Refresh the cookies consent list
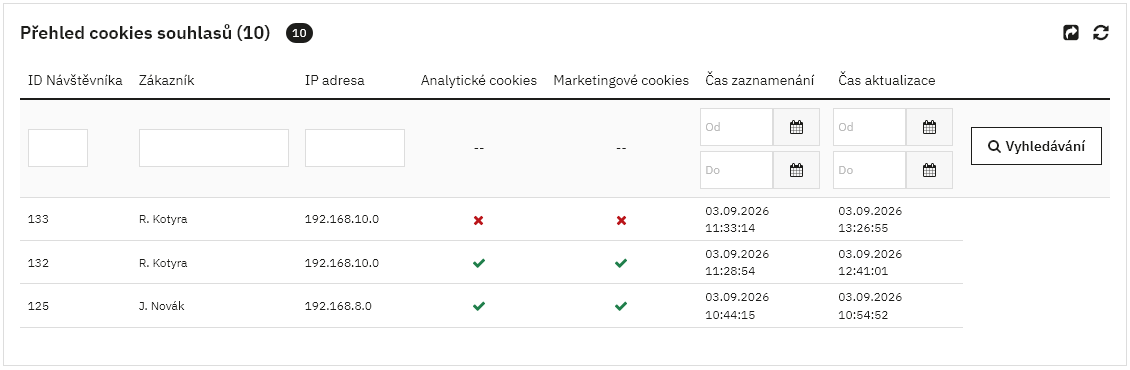The height and width of the screenshot is (370, 1130). tap(1100, 32)
